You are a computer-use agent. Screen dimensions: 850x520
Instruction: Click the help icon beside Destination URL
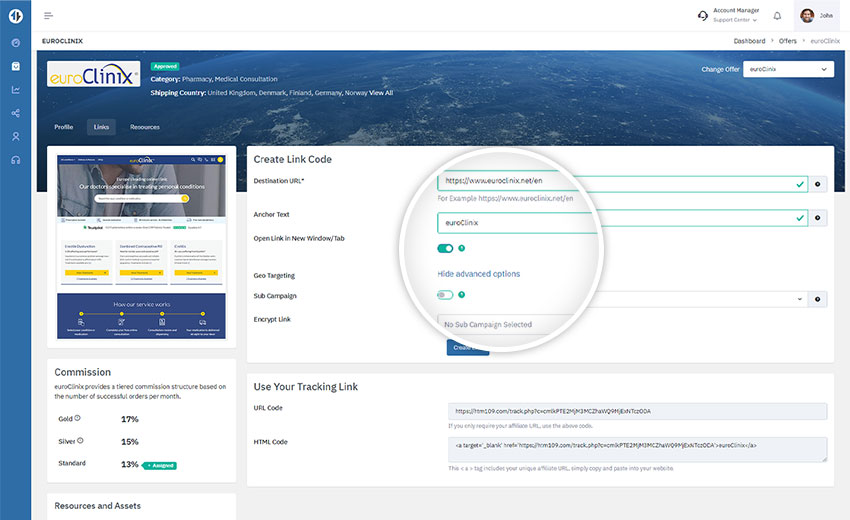818,185
